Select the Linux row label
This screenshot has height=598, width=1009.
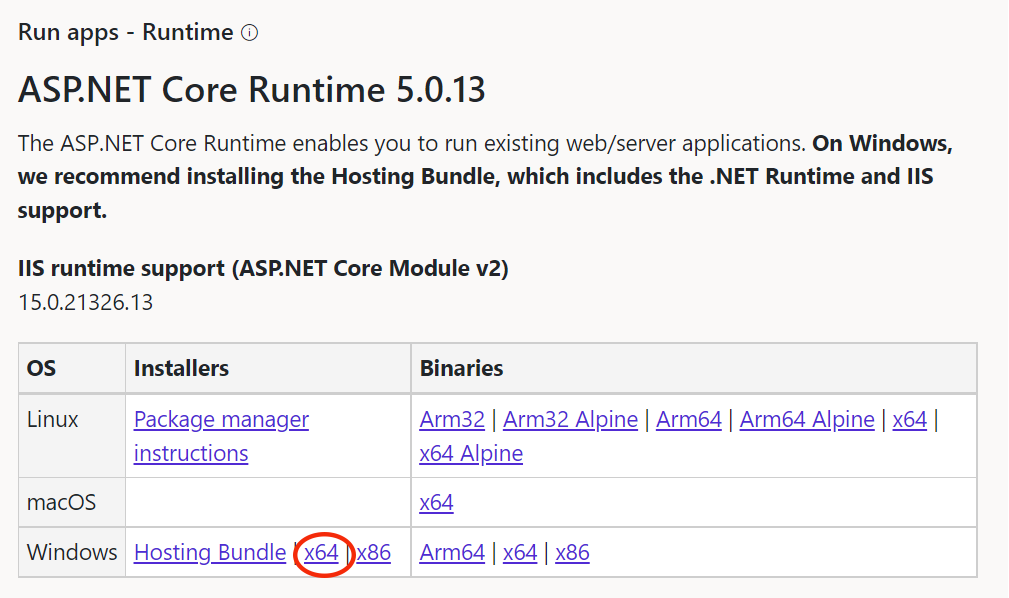pyautogui.click(x=53, y=420)
